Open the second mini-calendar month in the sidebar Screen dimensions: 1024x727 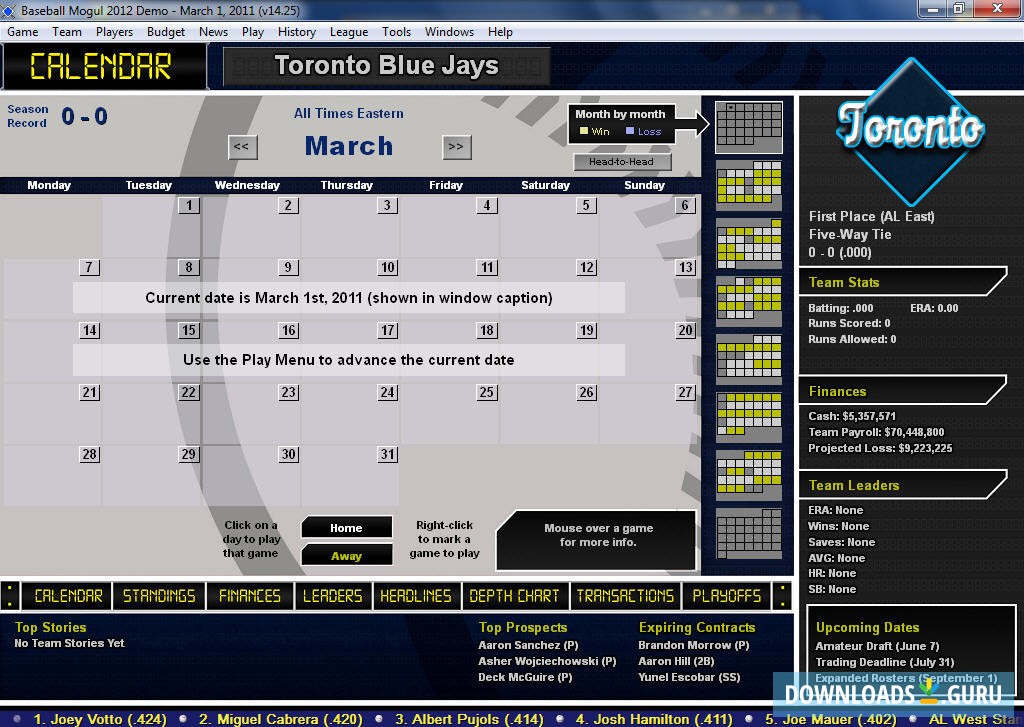click(x=750, y=185)
